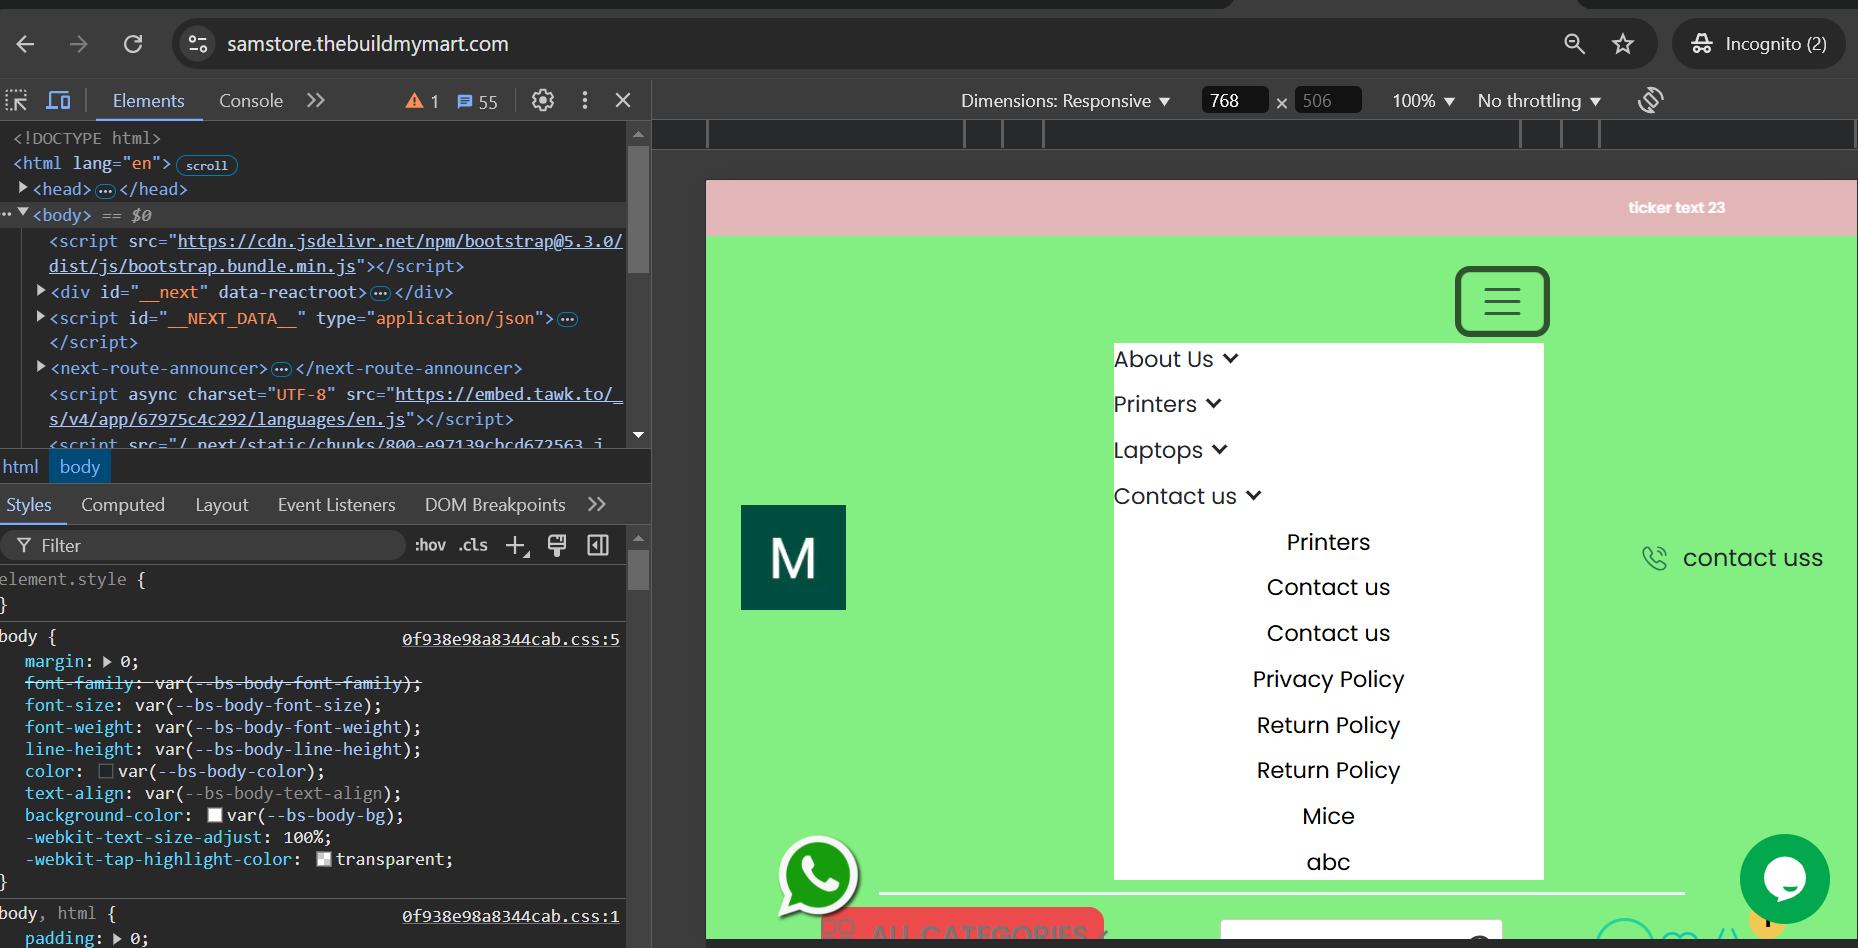Open site information icon in address bar
The image size is (1858, 948).
pyautogui.click(x=198, y=44)
